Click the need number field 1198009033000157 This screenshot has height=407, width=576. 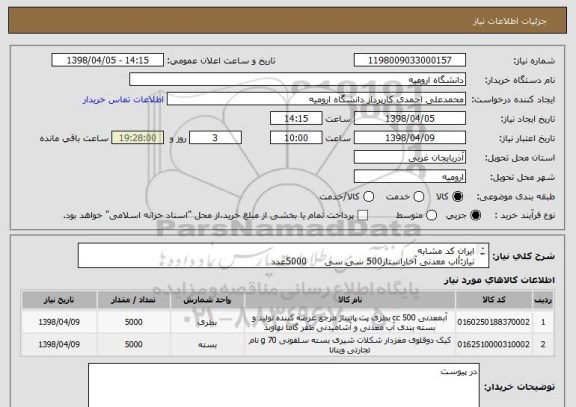[410, 60]
